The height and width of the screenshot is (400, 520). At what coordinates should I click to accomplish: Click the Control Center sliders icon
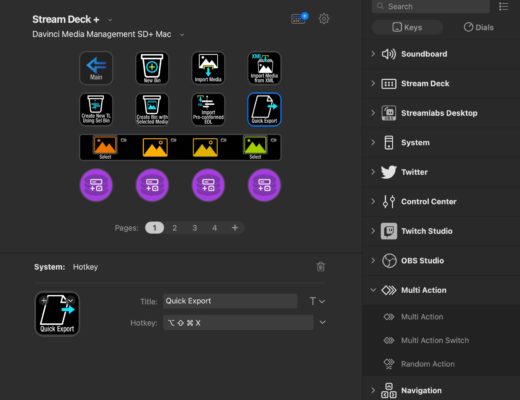(389, 201)
